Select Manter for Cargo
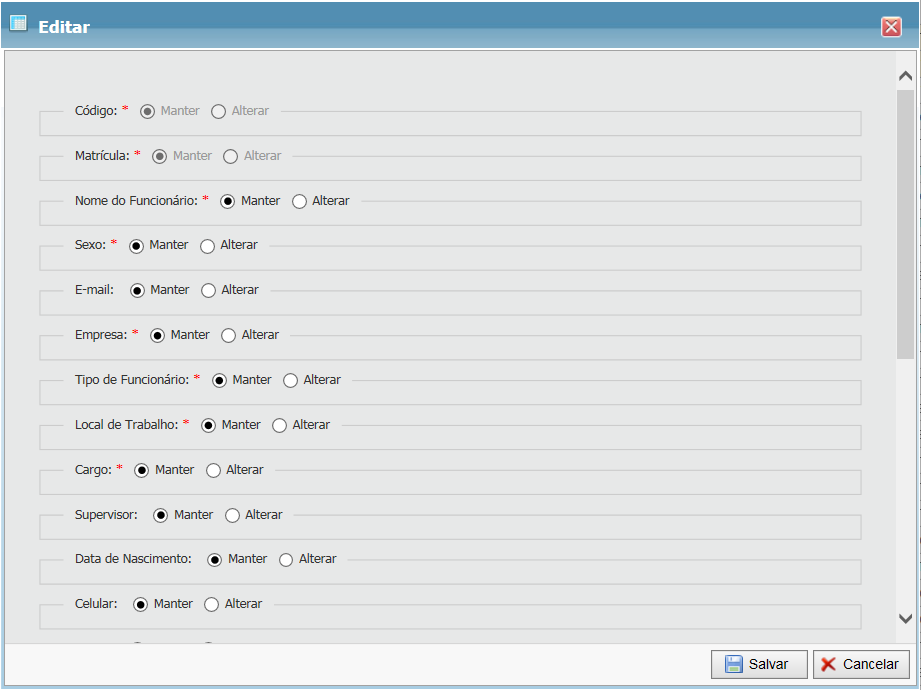This screenshot has height=690, width=921. [x=141, y=470]
